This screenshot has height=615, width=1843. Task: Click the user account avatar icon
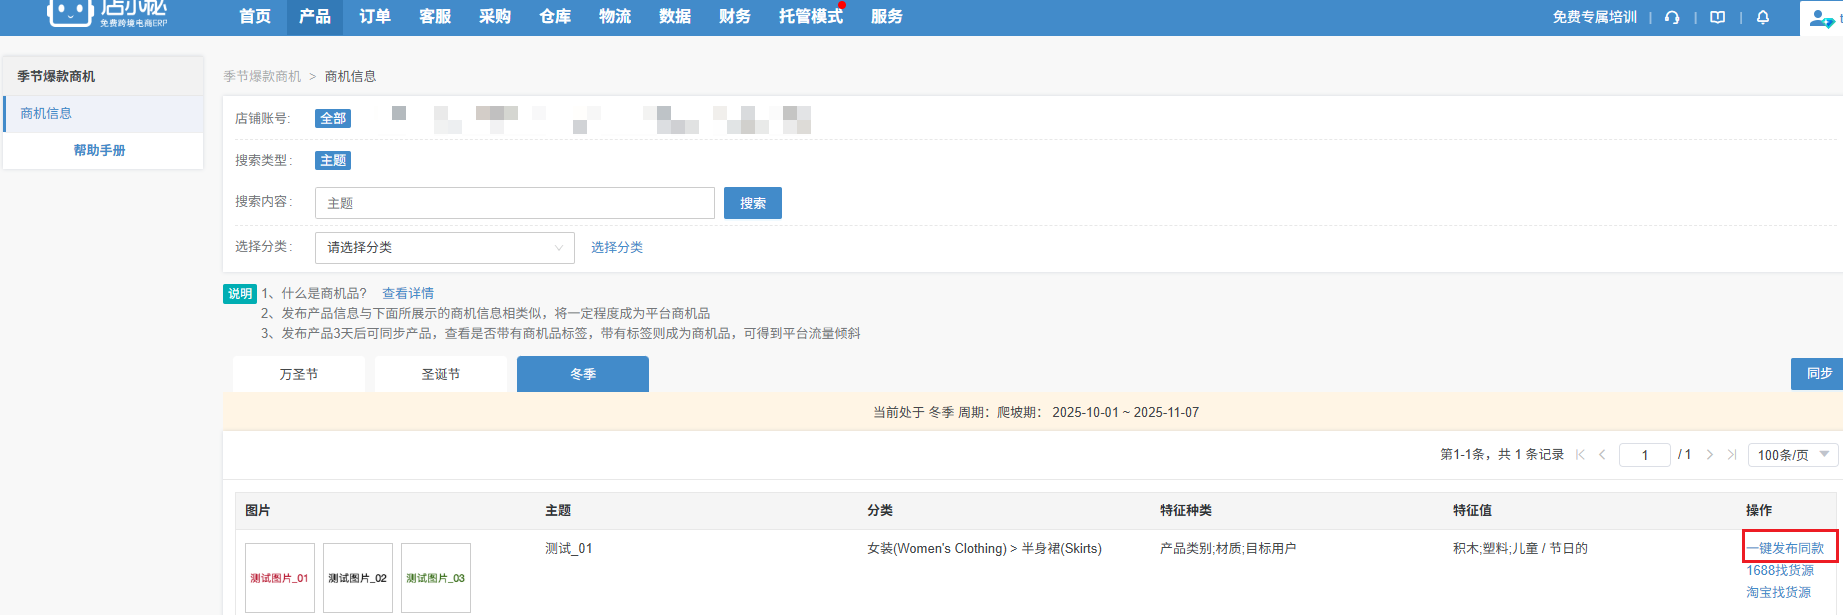pos(1821,18)
